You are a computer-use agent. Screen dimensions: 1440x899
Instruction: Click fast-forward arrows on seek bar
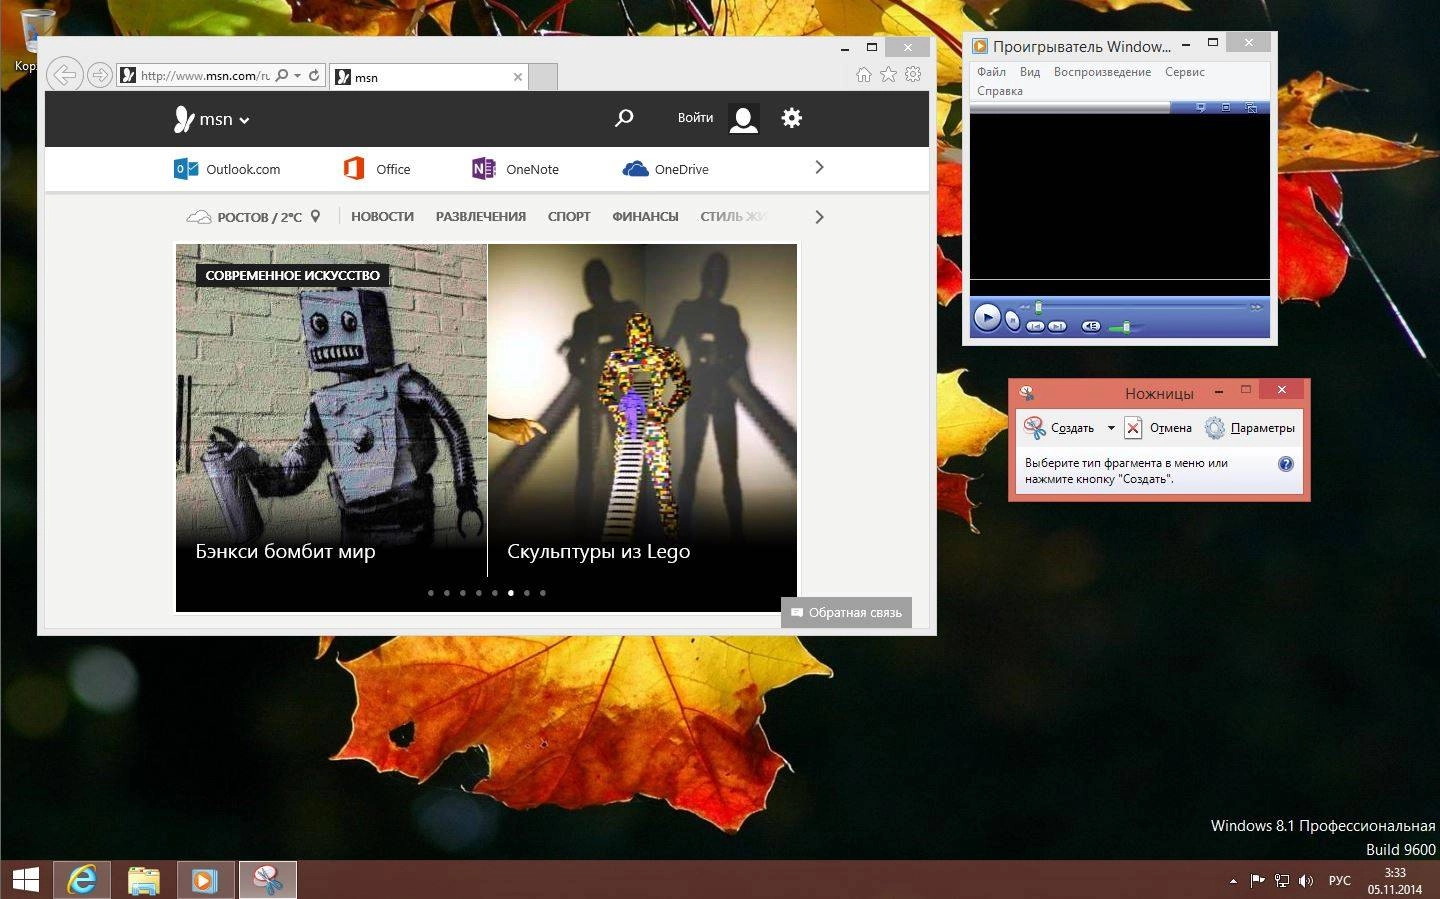(1256, 307)
